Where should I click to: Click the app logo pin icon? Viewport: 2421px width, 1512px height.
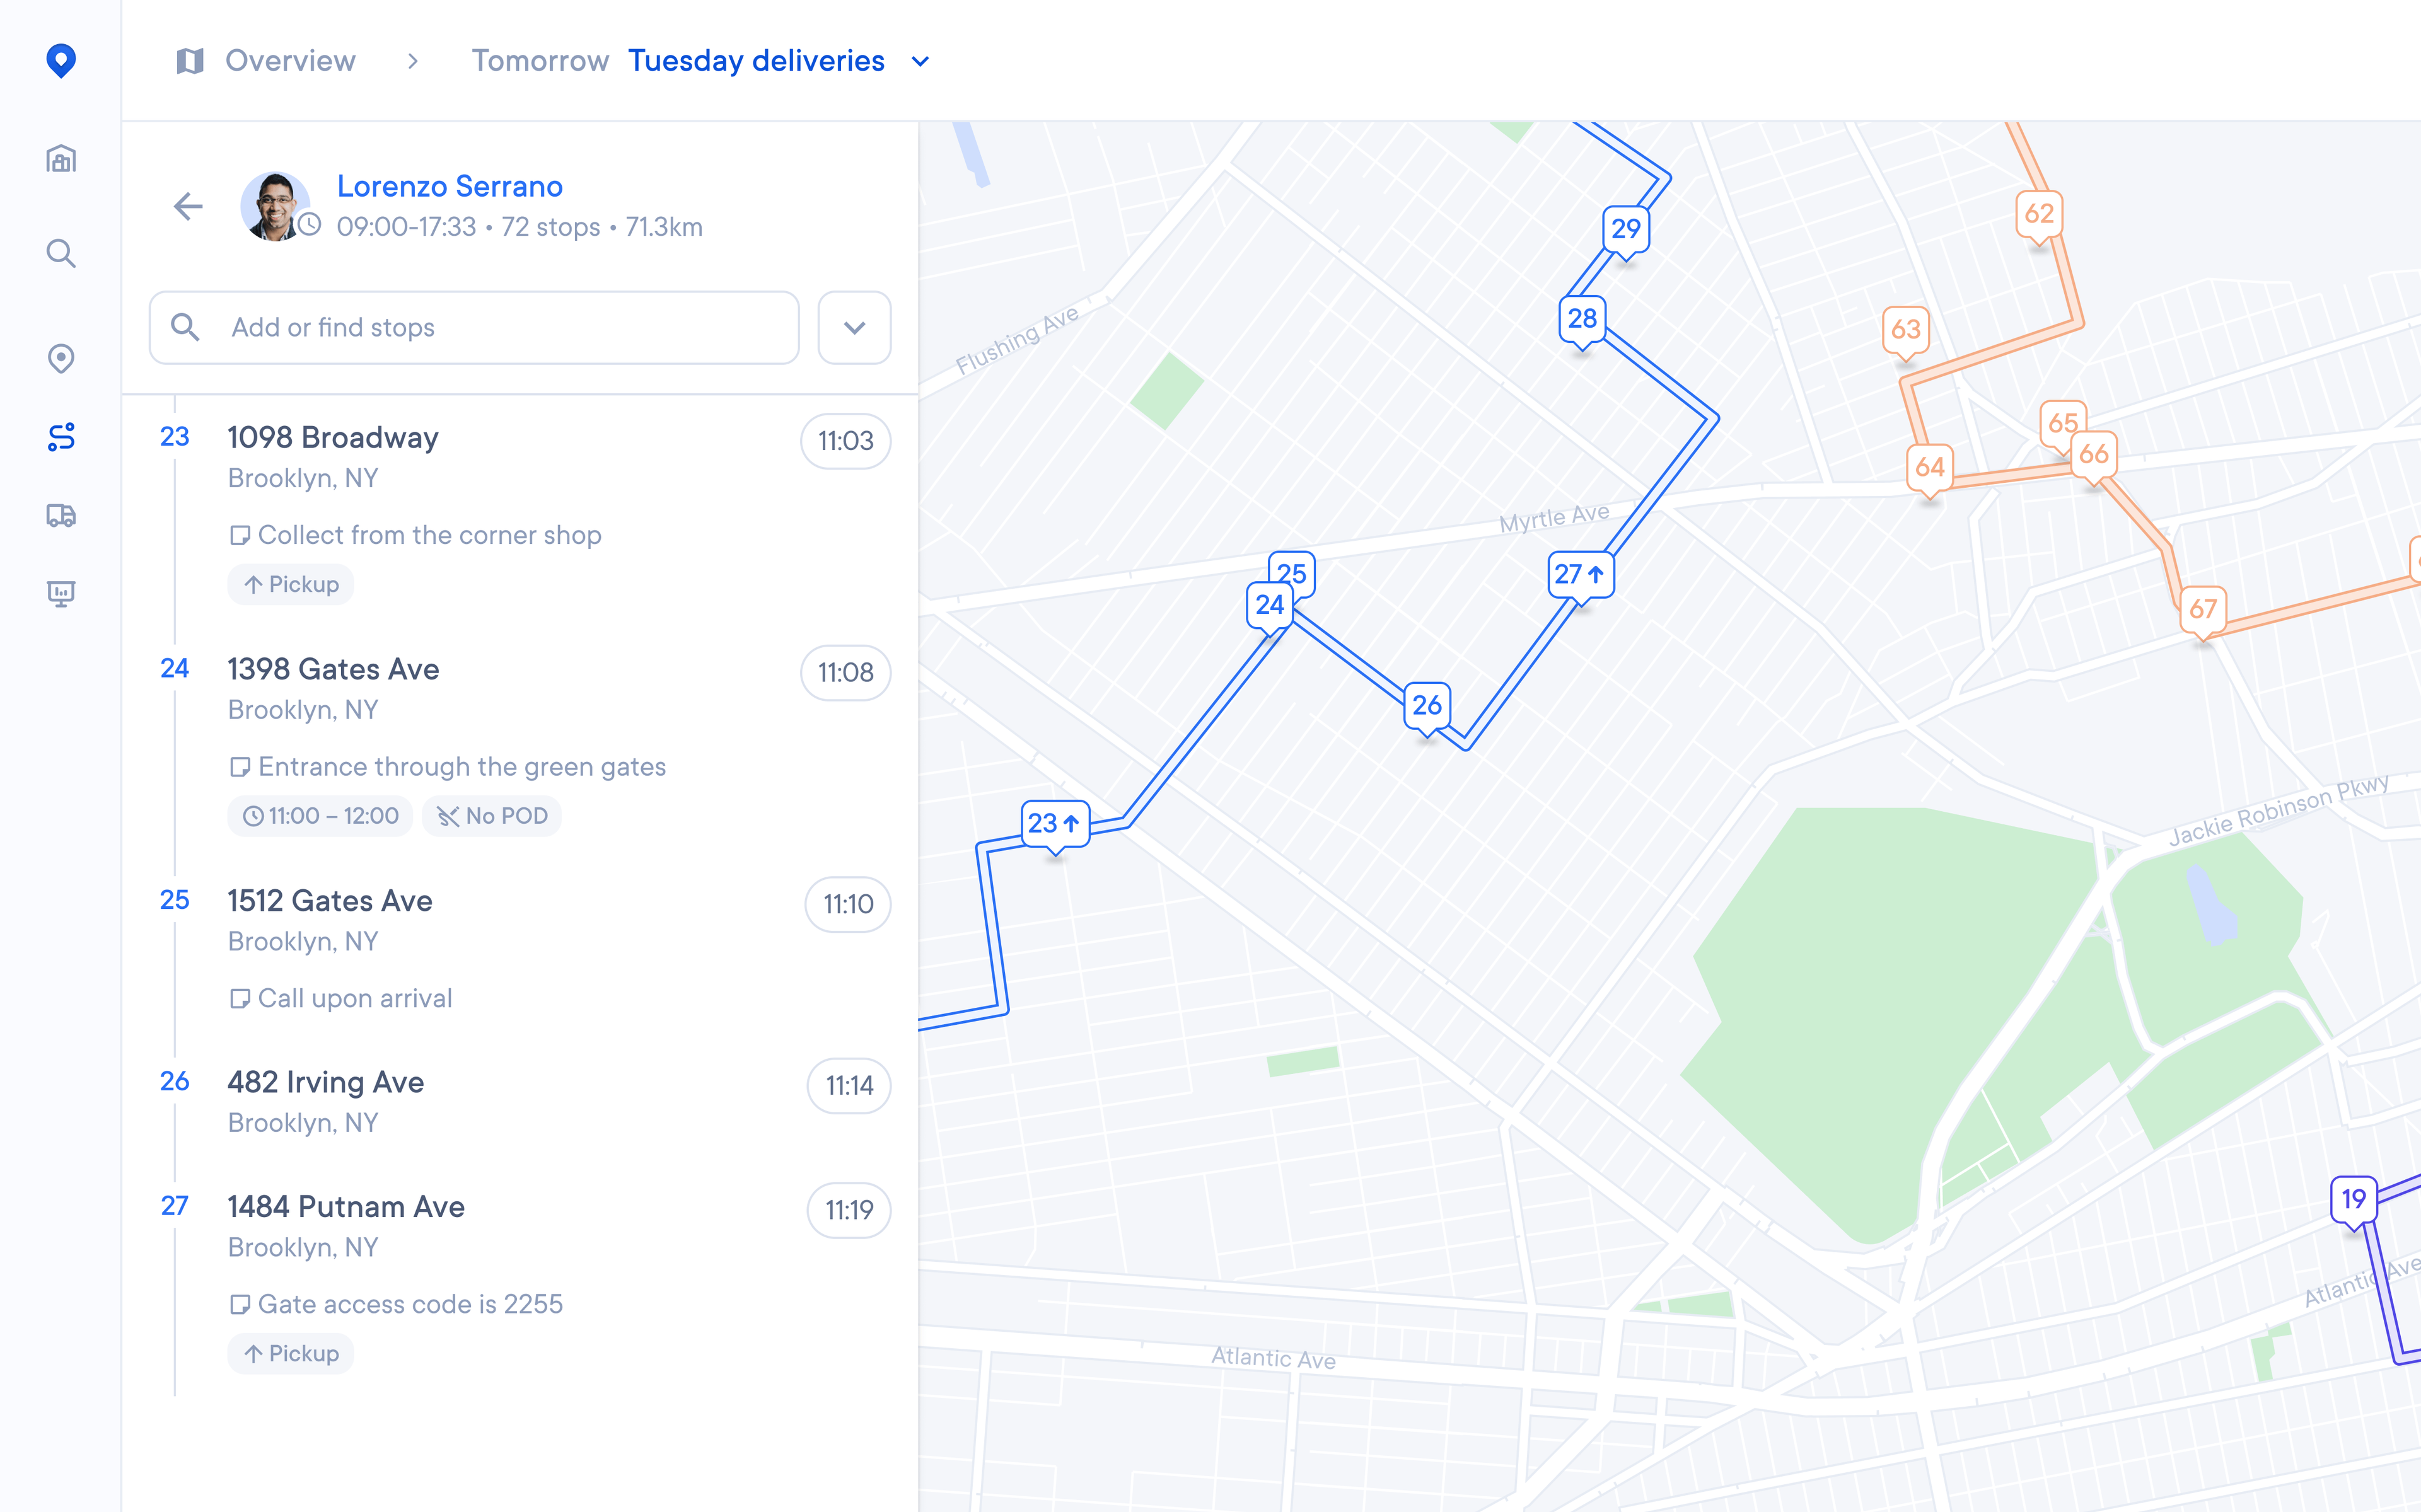[x=61, y=61]
